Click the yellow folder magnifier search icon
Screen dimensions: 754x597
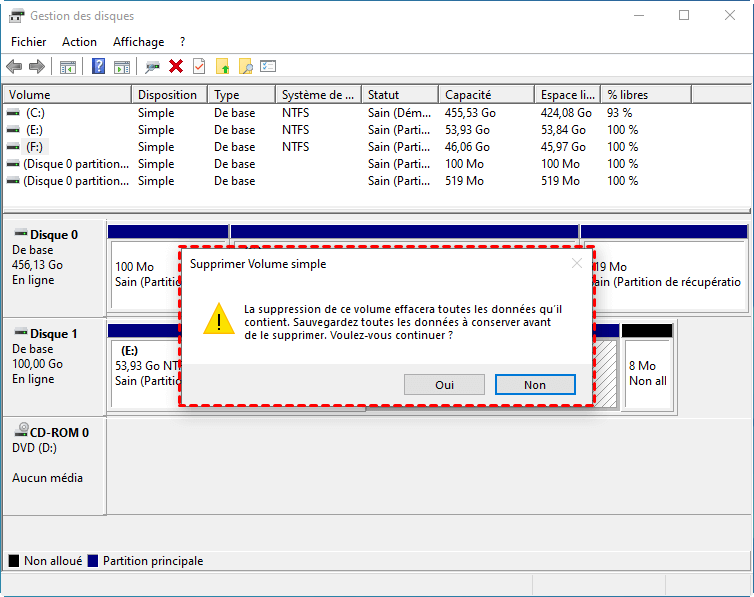pos(245,66)
